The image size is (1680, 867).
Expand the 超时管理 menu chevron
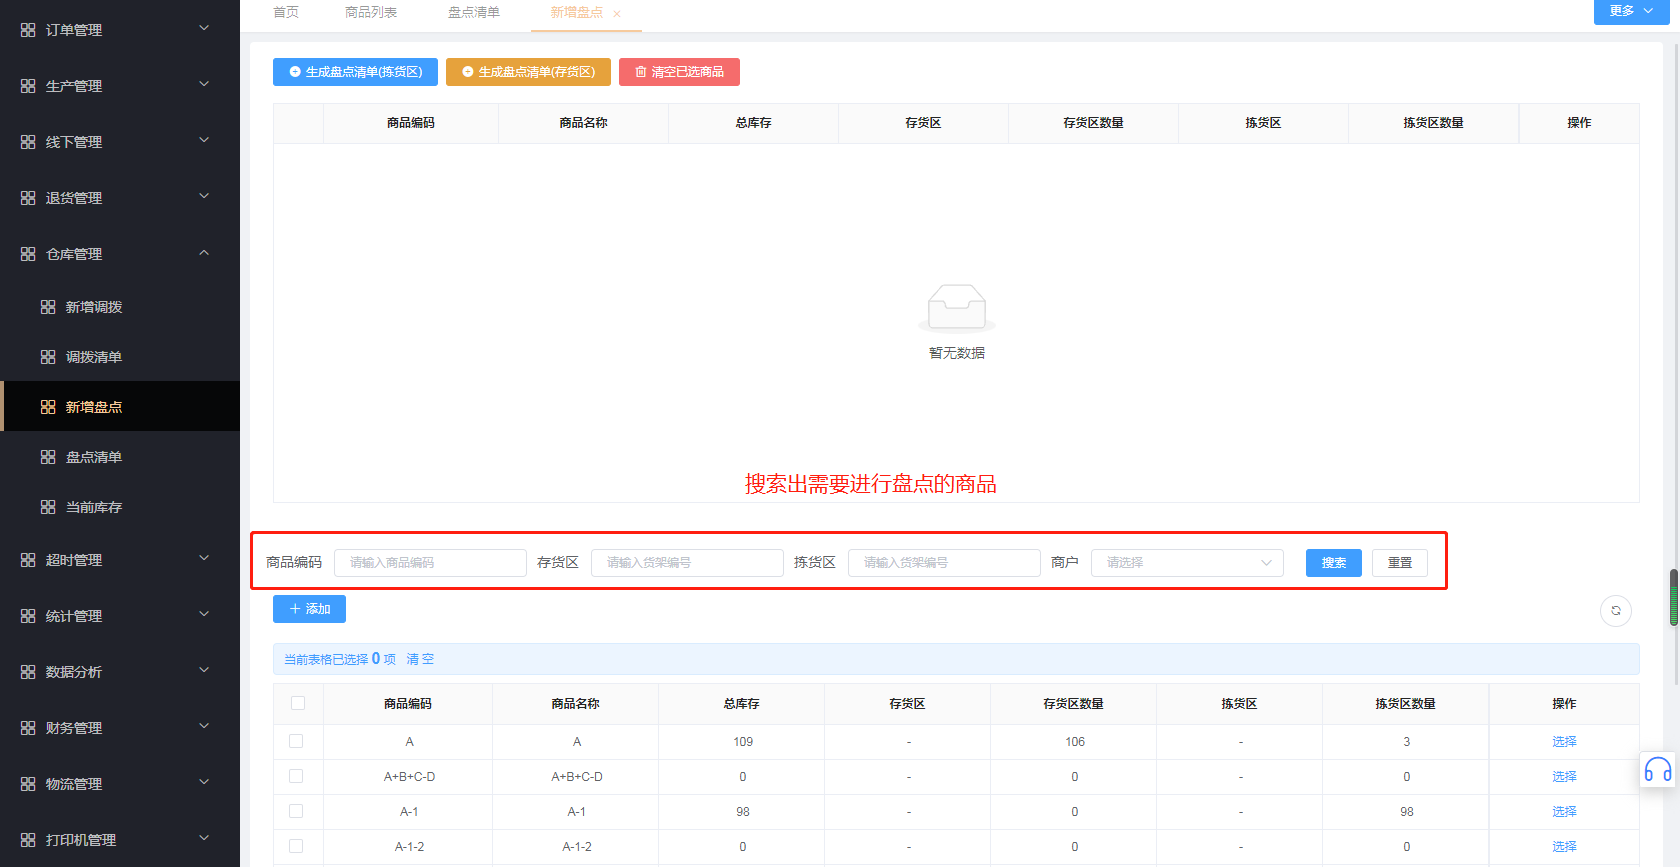point(204,558)
